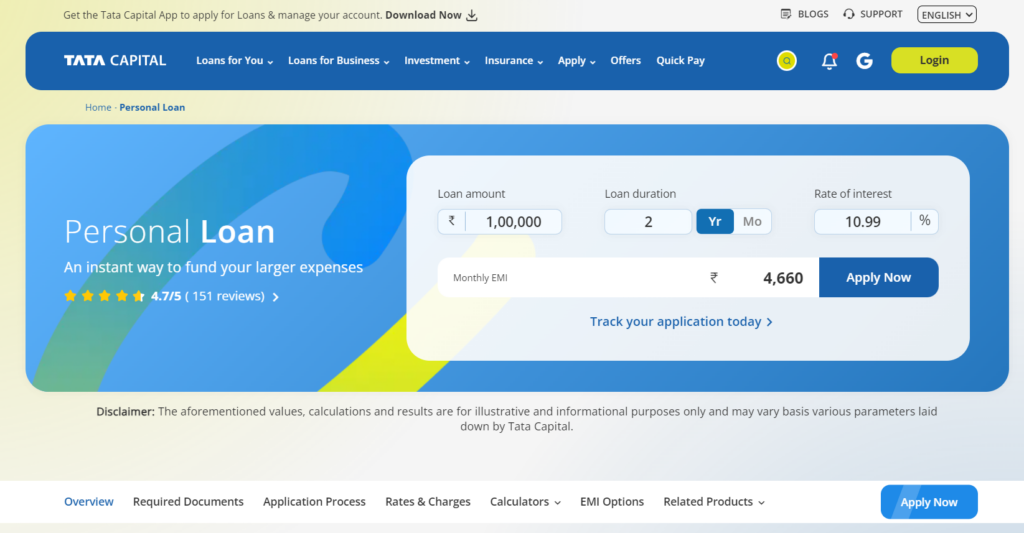1024x533 pixels.
Task: Click the SUPPORT link text
Action: (881, 14)
